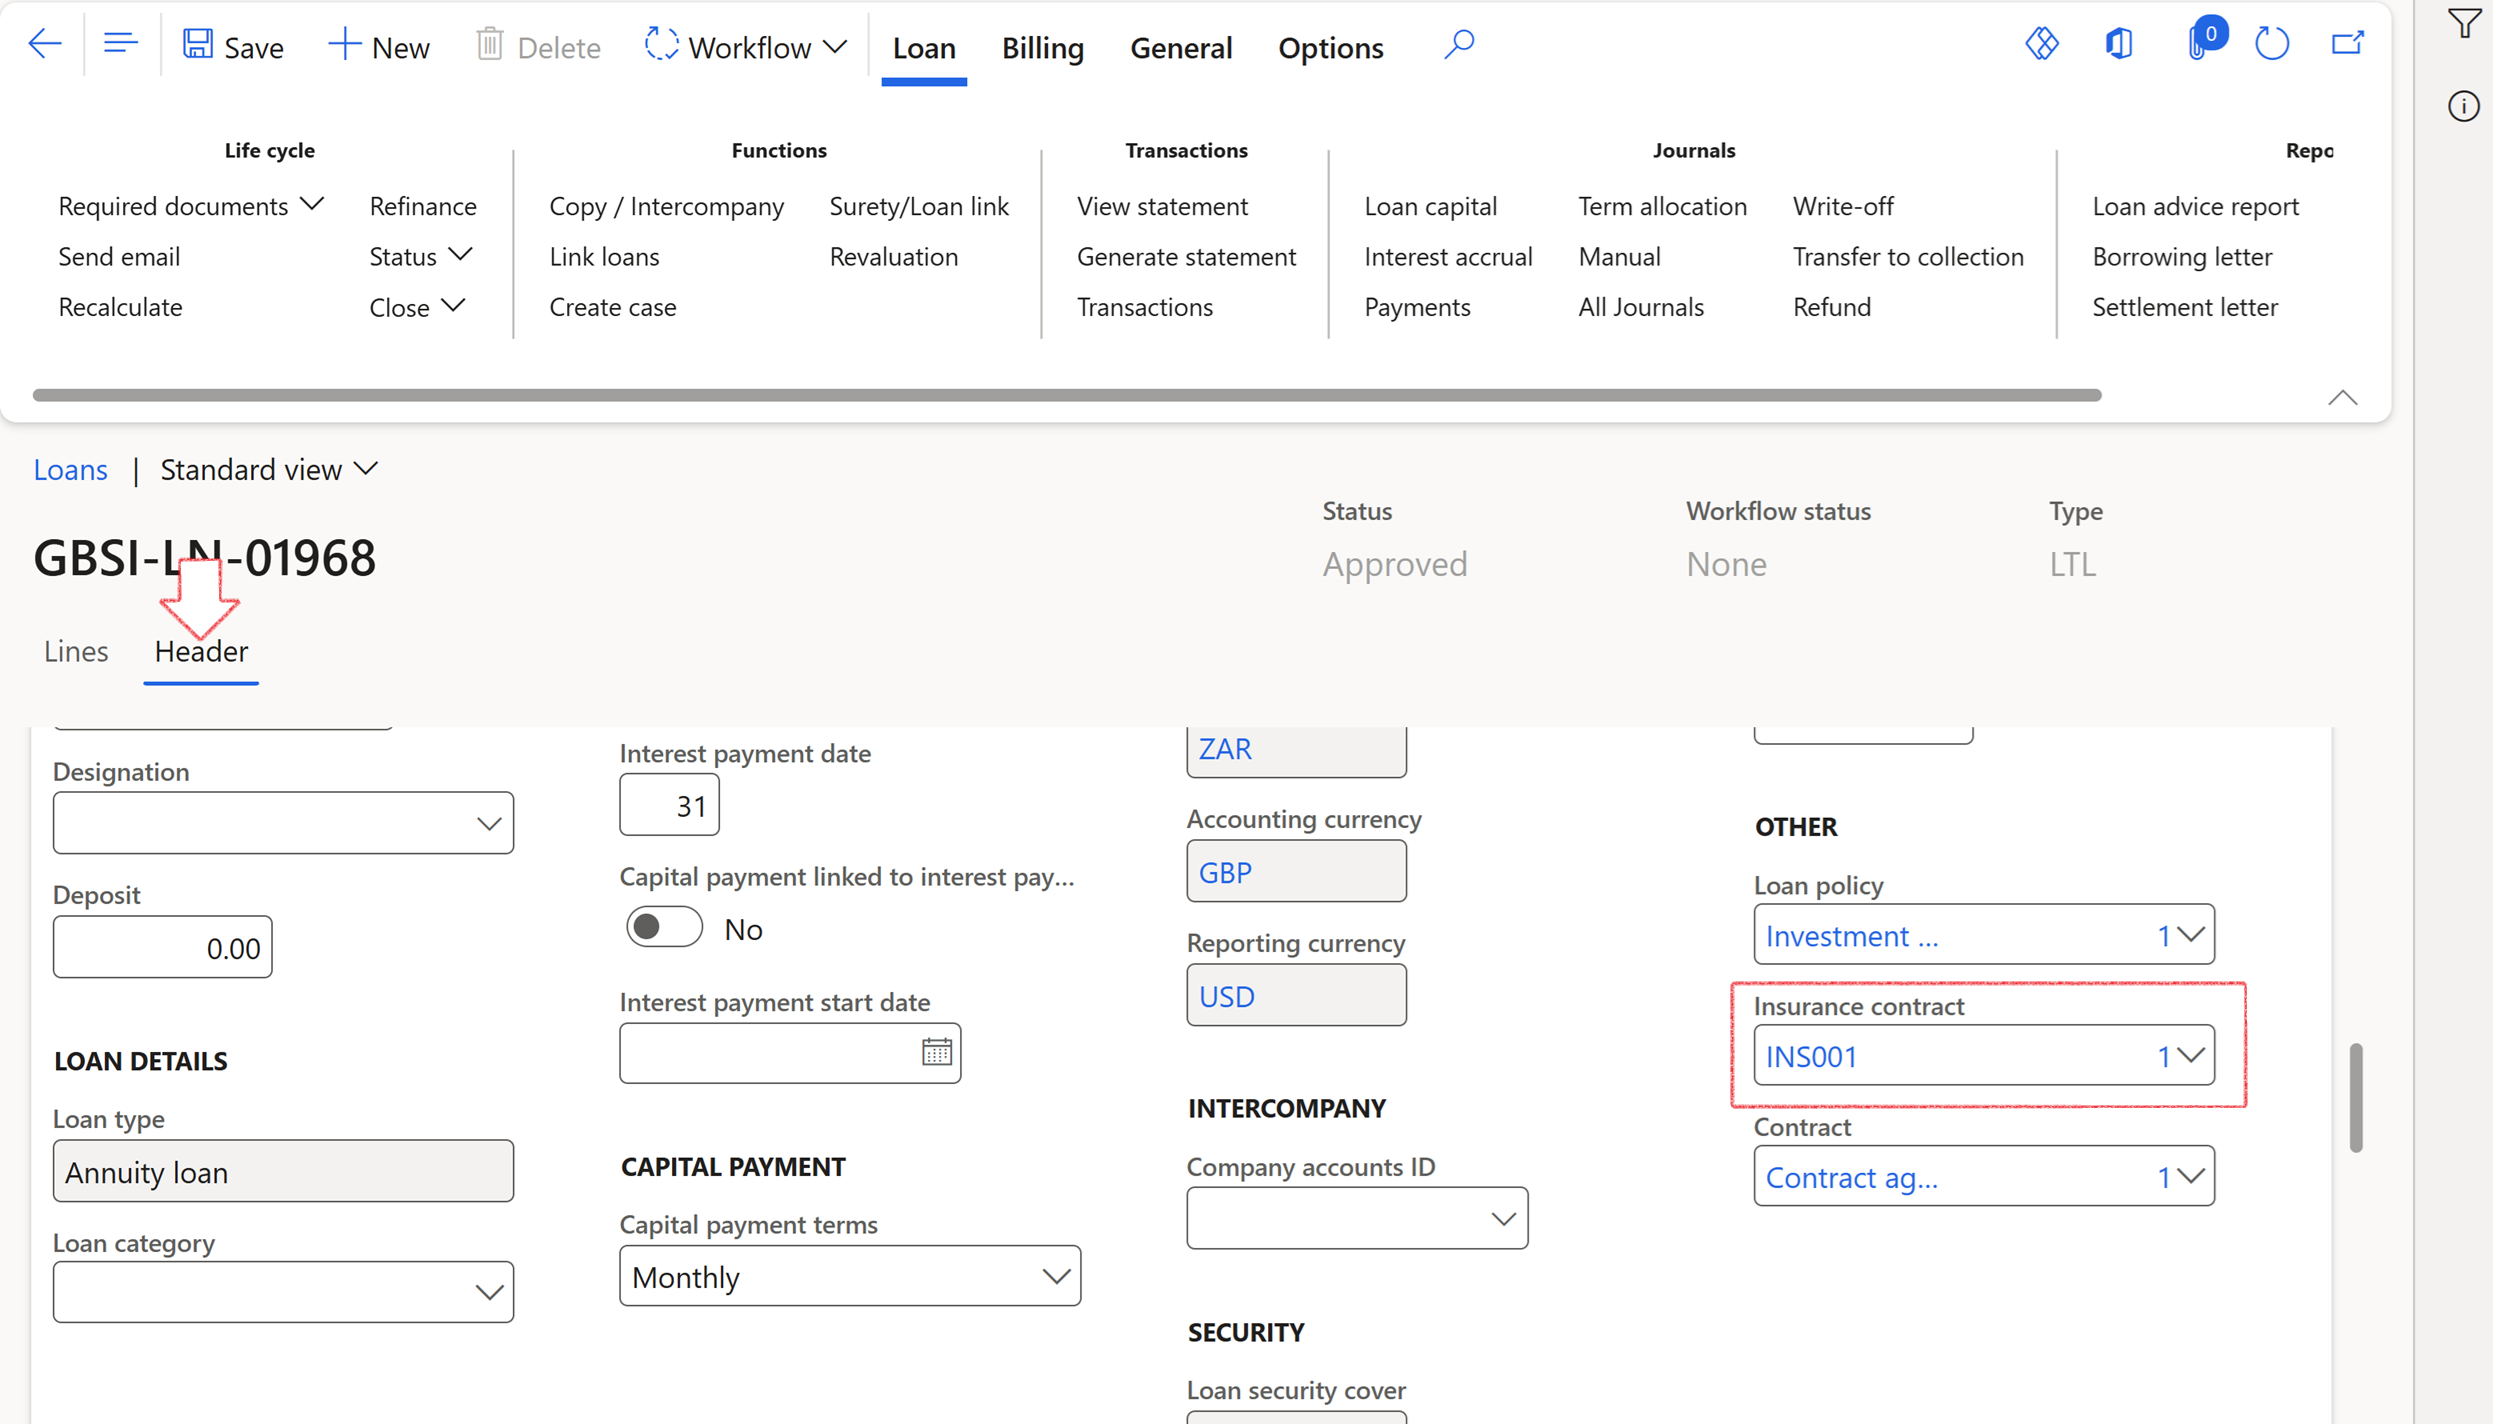Click the Power Apps diamond icon
The height and width of the screenshot is (1424, 2493).
pos(2042,44)
